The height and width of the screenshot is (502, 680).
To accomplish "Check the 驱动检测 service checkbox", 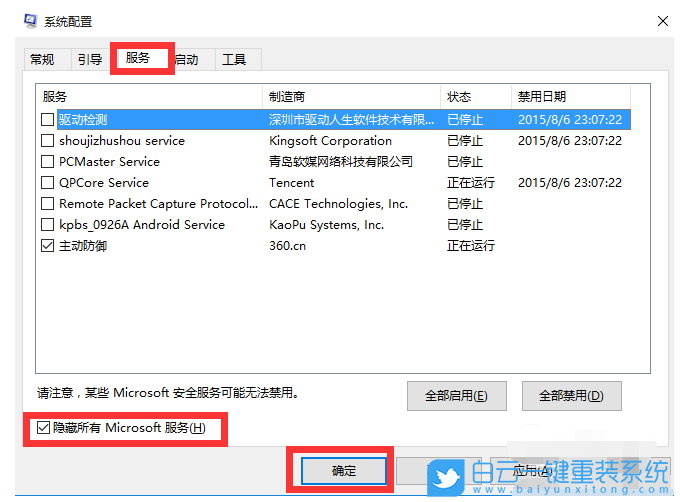I will 47,120.
